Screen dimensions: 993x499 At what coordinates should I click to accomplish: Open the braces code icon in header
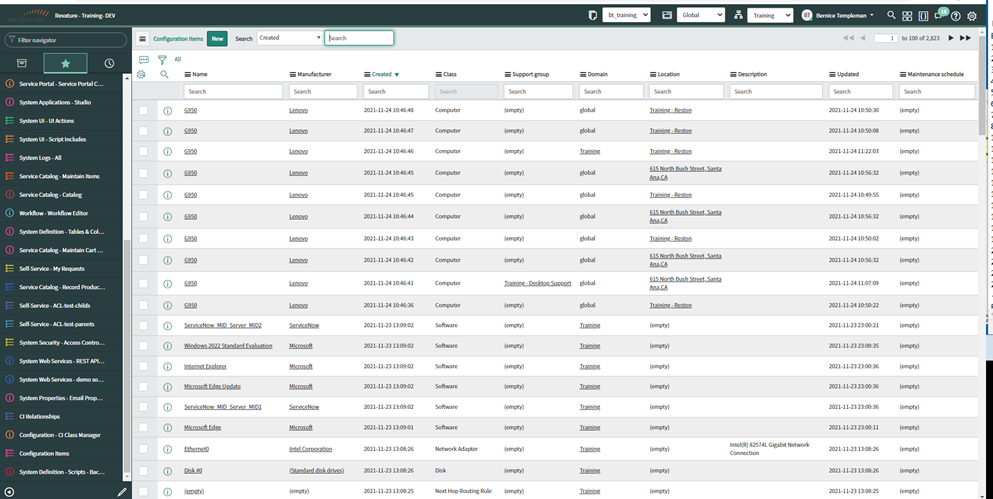tap(923, 16)
